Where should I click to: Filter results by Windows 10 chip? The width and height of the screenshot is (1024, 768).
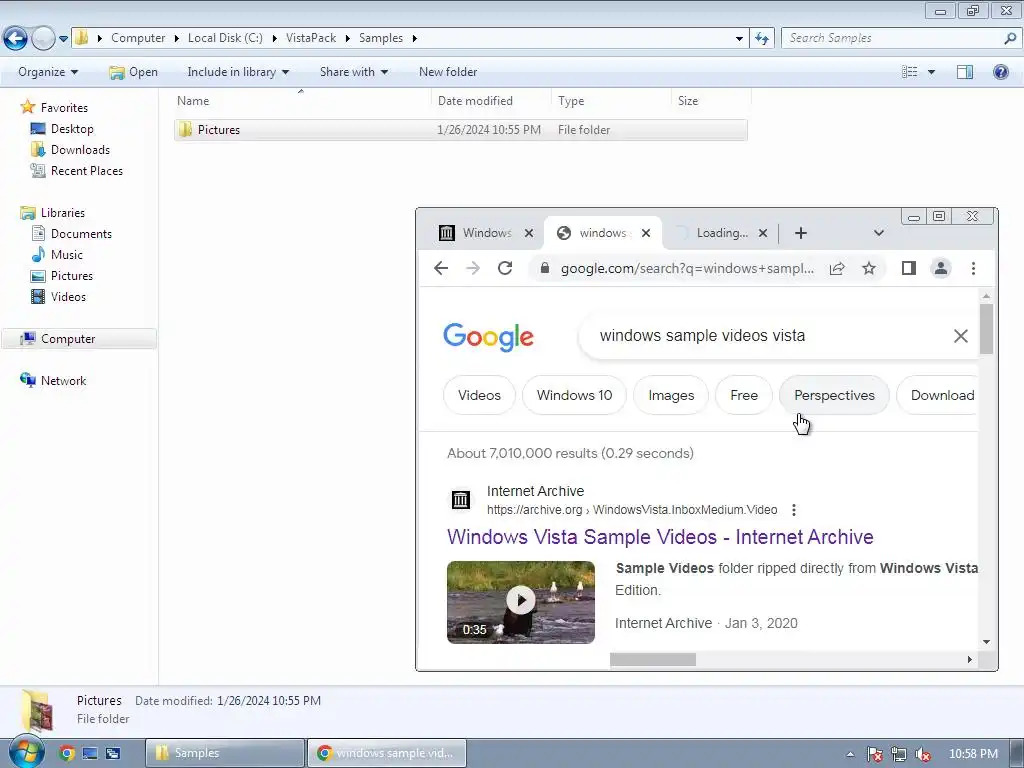click(575, 396)
